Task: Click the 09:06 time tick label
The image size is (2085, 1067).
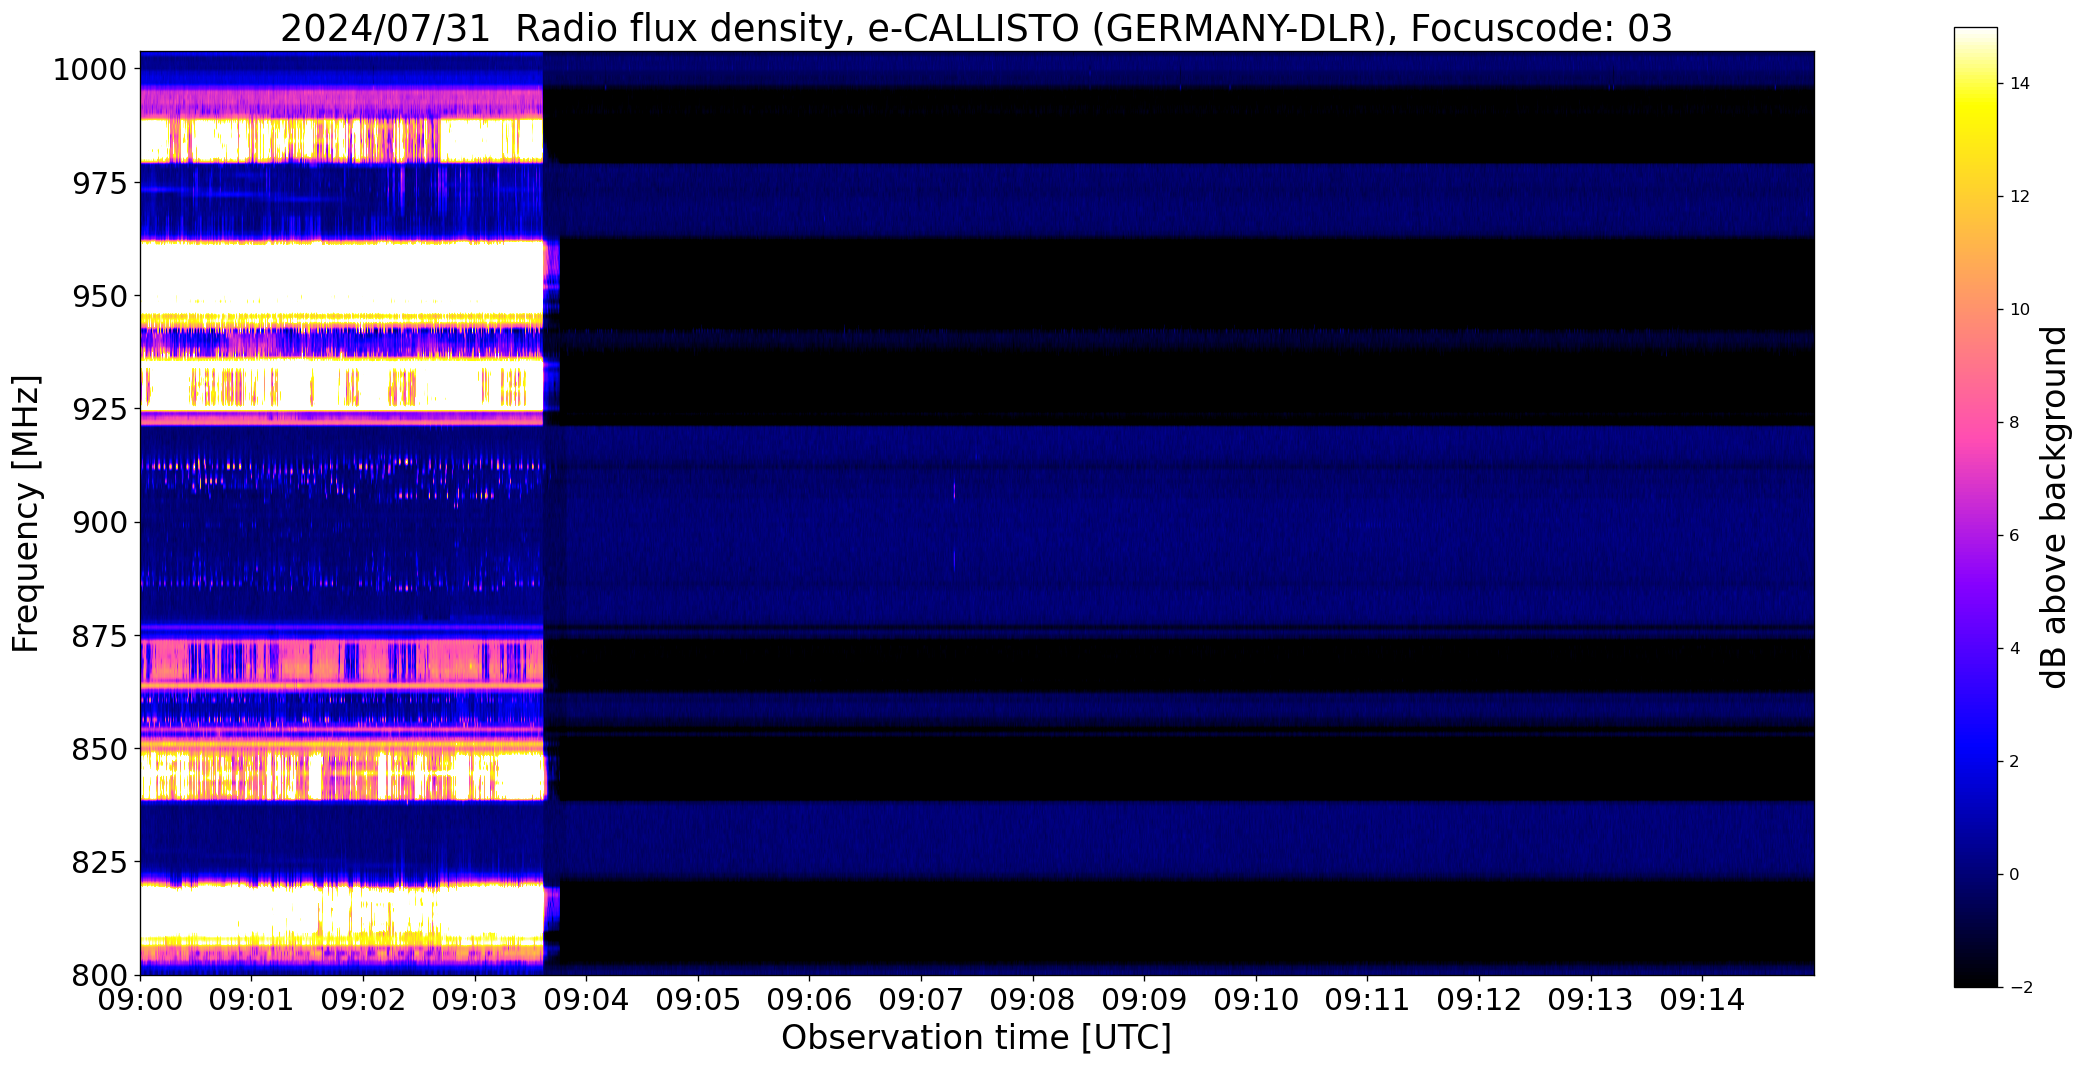Action: coord(809,999)
